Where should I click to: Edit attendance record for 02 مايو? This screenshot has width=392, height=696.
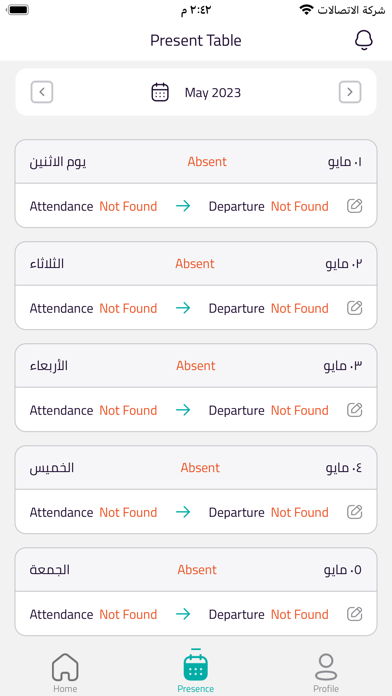354,308
